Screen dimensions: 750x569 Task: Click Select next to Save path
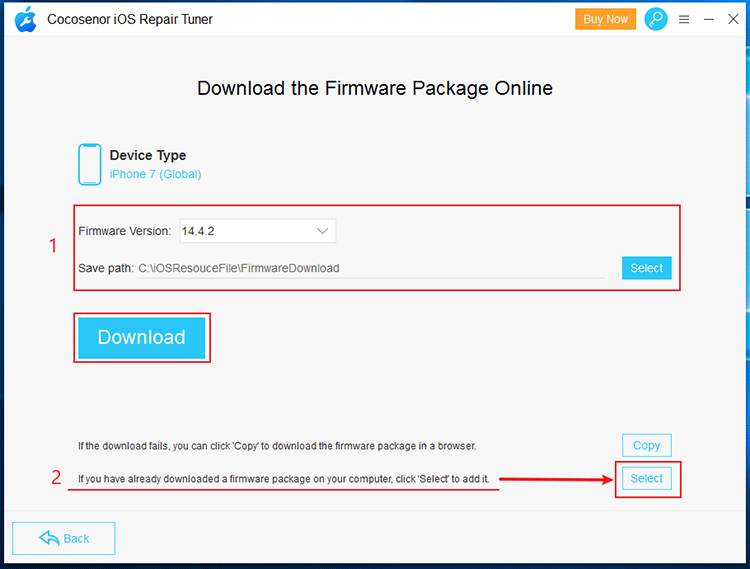pos(646,268)
